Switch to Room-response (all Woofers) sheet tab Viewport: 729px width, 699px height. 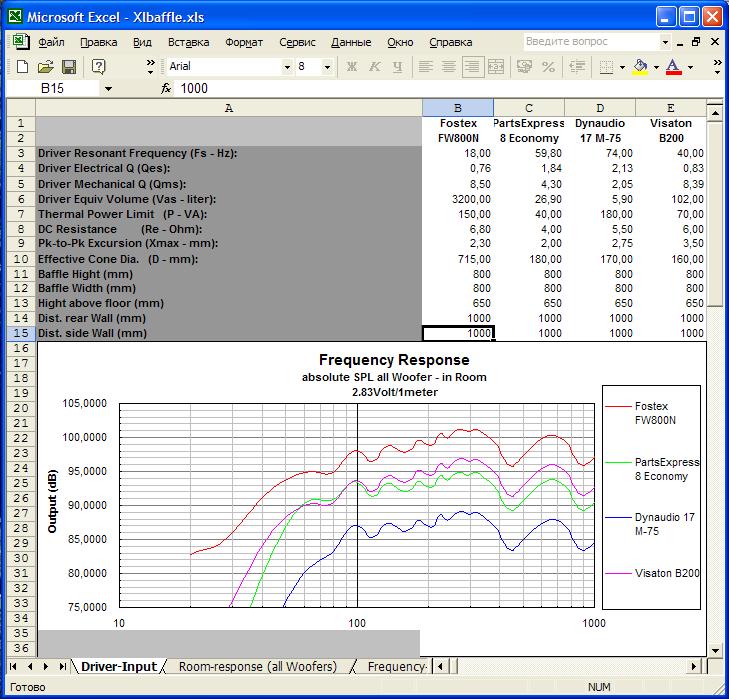[258, 666]
